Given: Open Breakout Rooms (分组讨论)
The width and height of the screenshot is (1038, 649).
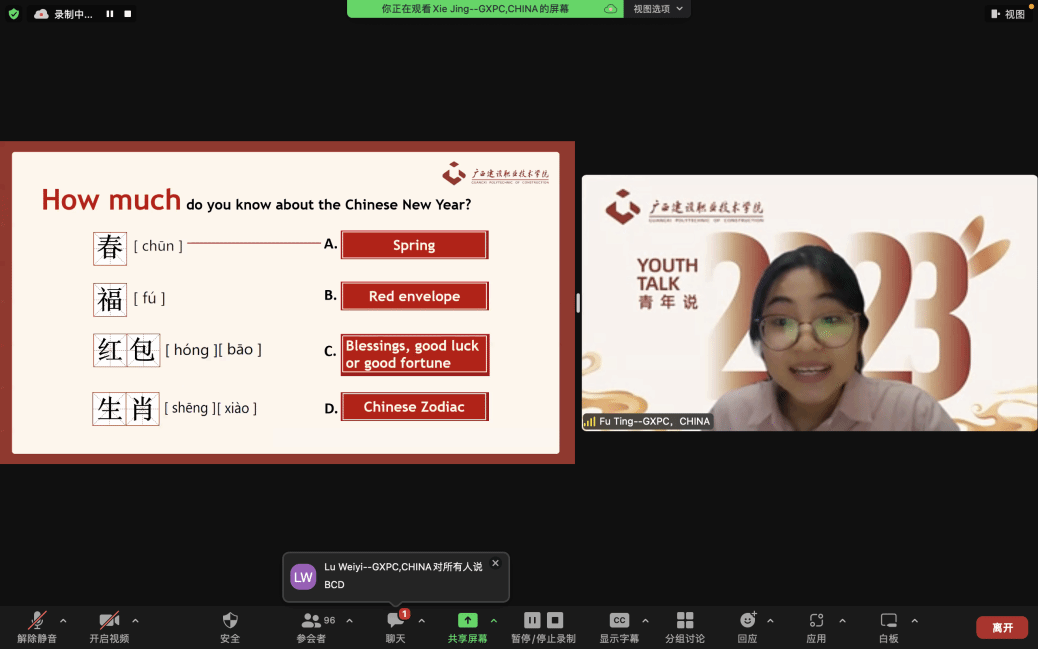Looking at the screenshot, I should tap(685, 621).
